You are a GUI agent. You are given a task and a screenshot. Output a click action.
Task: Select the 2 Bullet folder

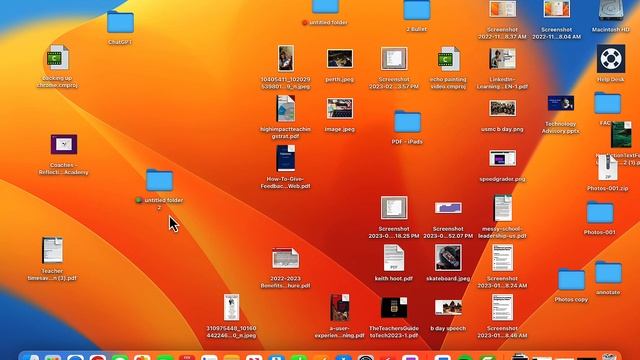(417, 10)
